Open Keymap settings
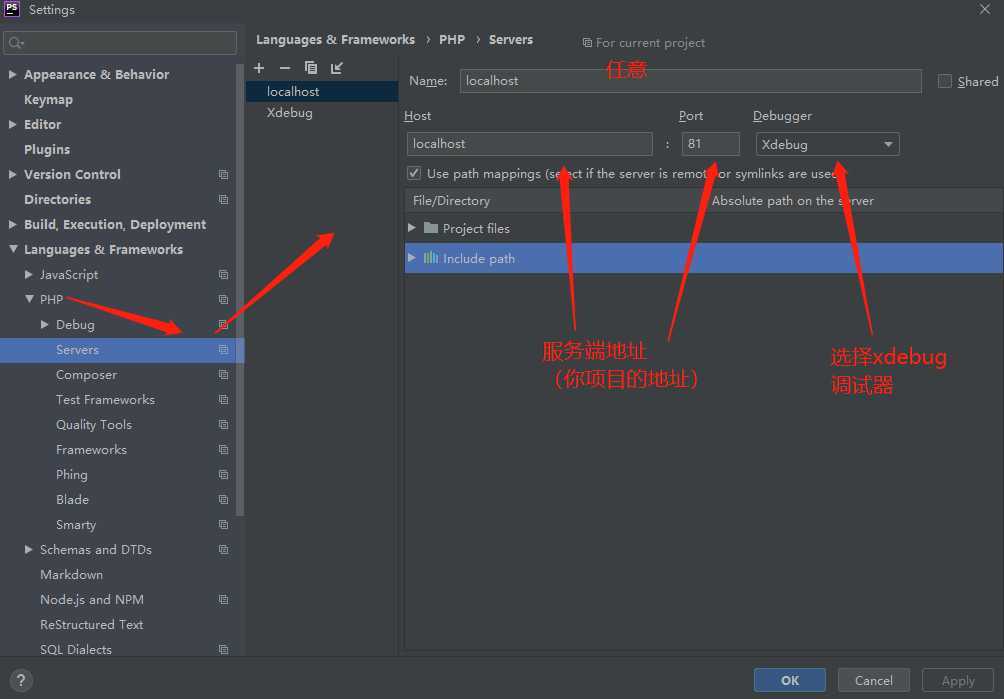Screen dimensions: 1004x699 click(x=48, y=100)
